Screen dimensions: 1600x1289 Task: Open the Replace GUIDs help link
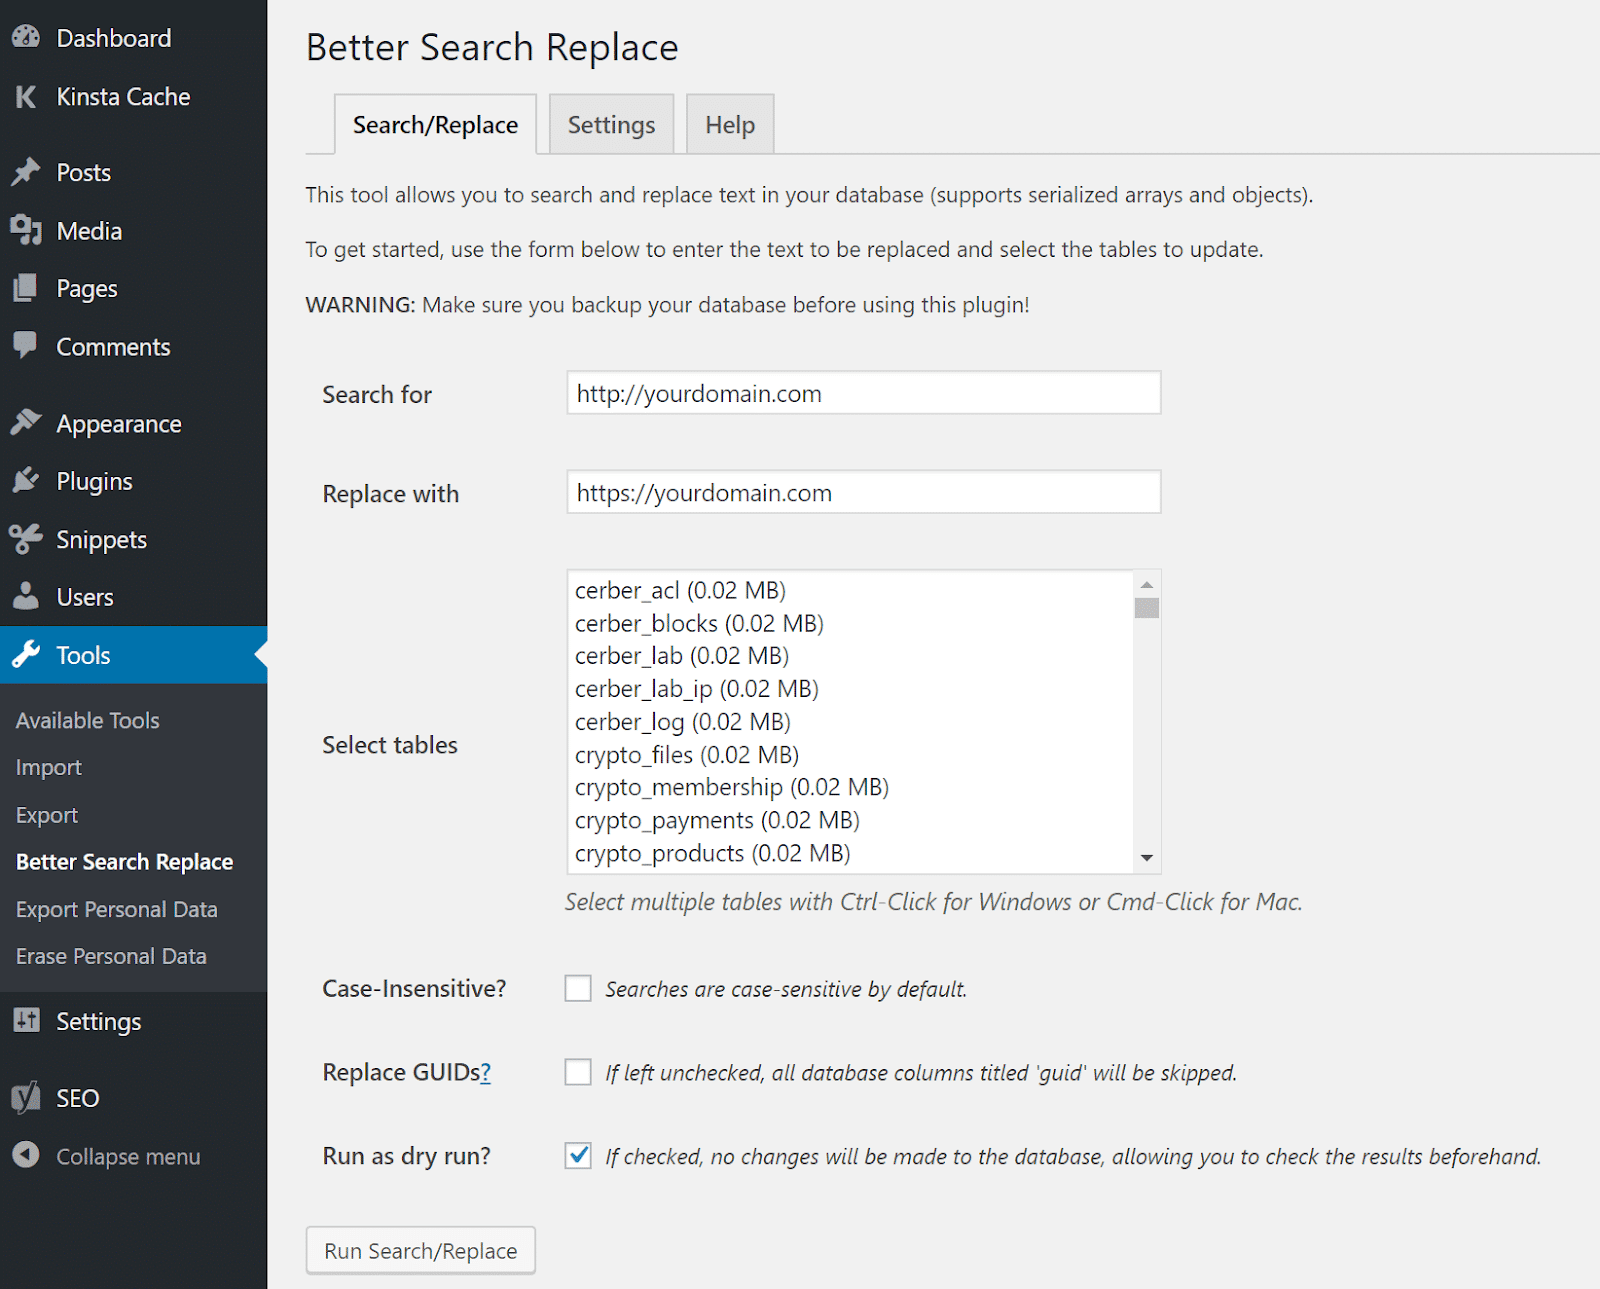pos(486,1072)
